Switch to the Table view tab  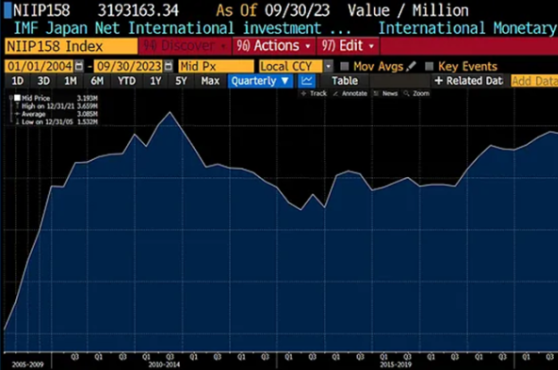point(344,81)
